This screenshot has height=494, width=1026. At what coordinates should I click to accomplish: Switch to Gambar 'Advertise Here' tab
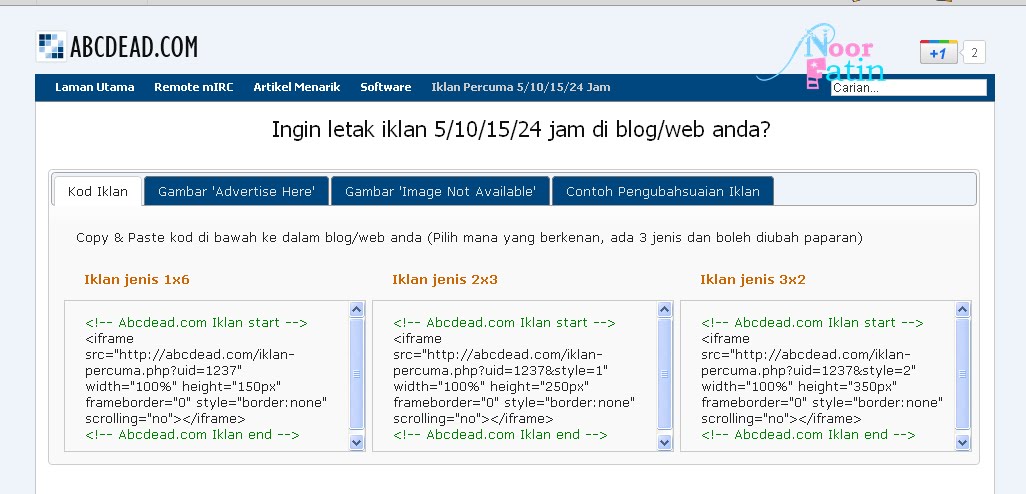tap(236, 191)
